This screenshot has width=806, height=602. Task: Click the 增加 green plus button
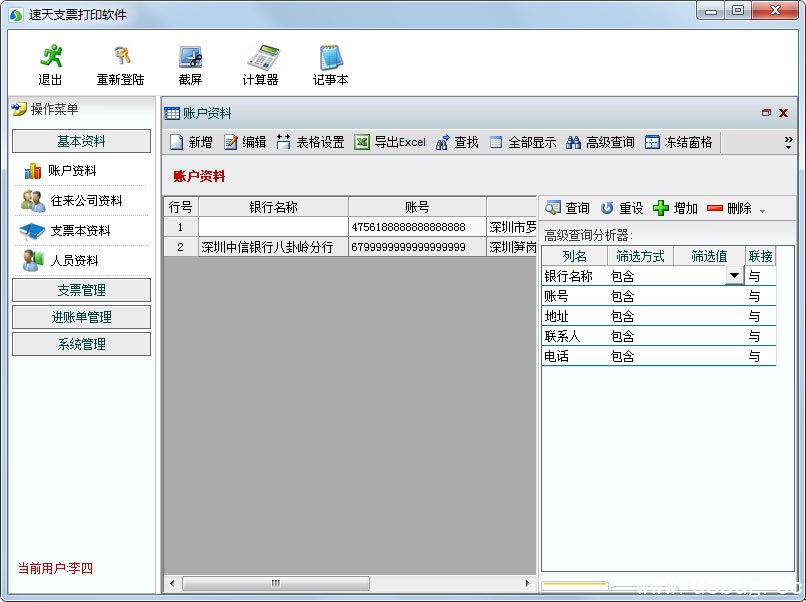[675, 208]
